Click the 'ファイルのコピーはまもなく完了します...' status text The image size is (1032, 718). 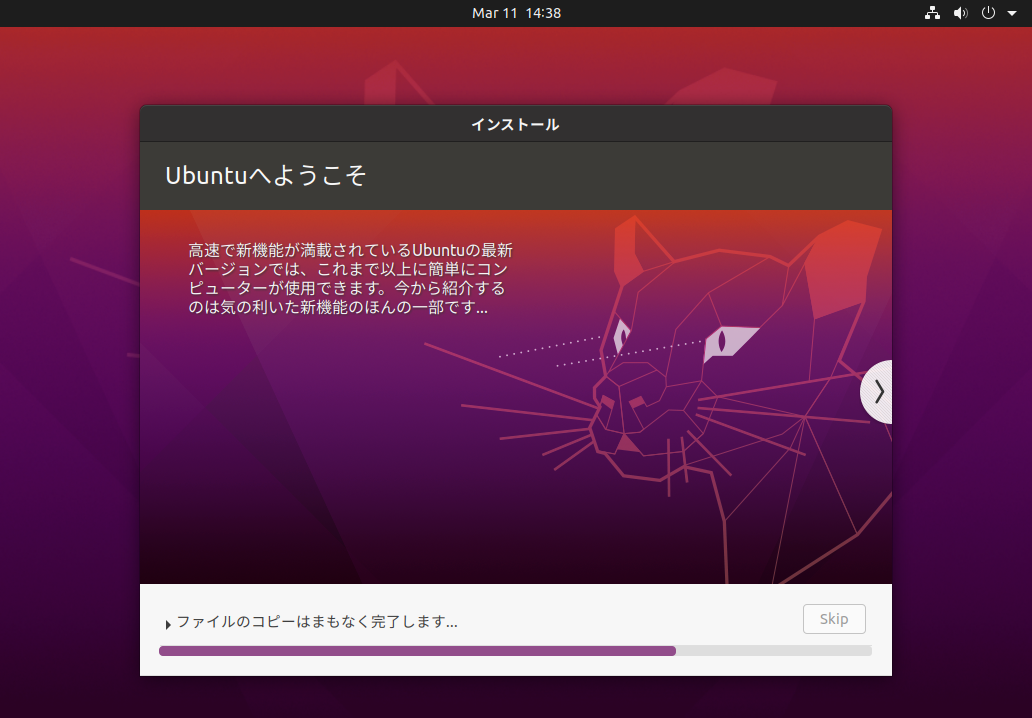coord(317,622)
